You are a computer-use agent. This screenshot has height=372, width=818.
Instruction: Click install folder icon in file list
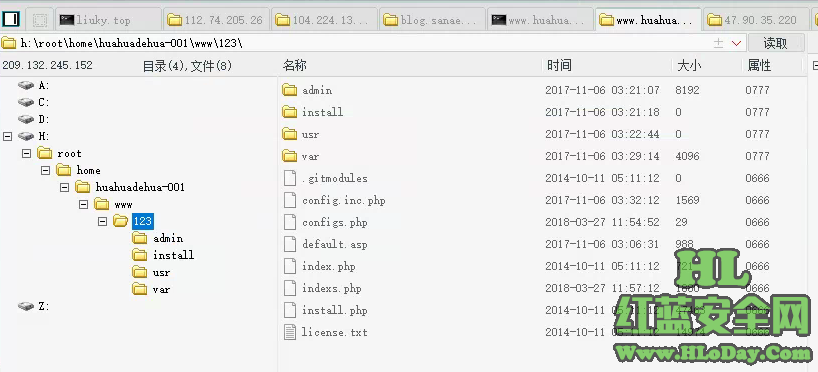point(290,112)
